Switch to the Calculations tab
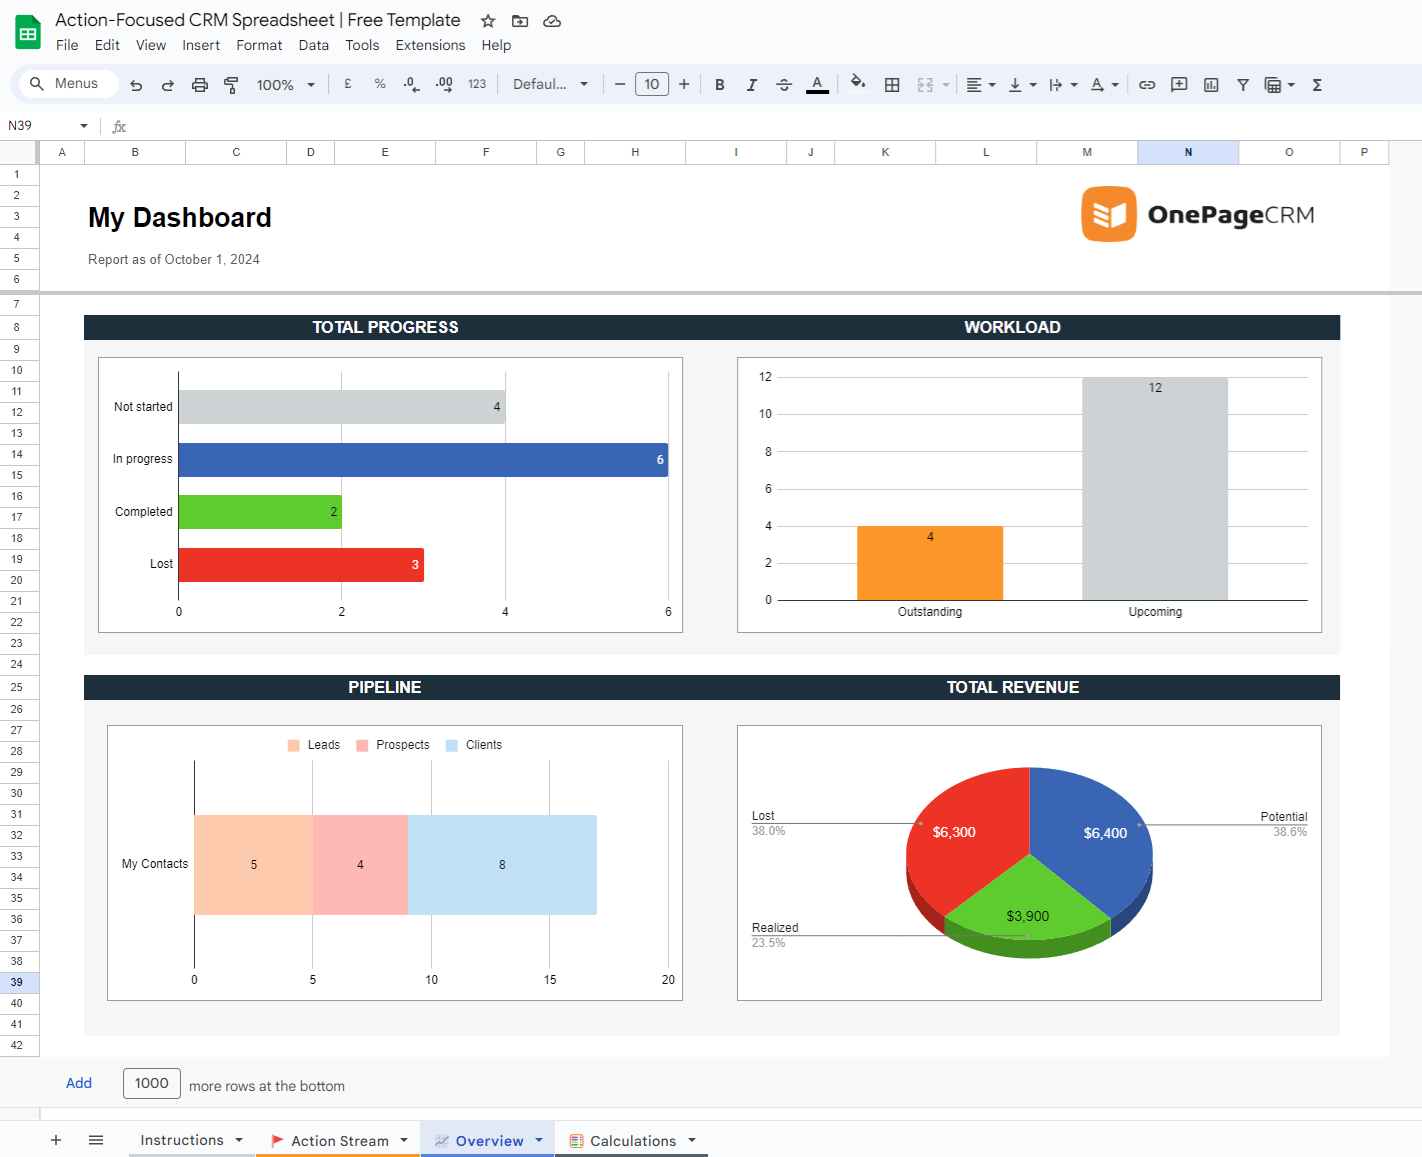This screenshot has width=1422, height=1157. point(632,1140)
